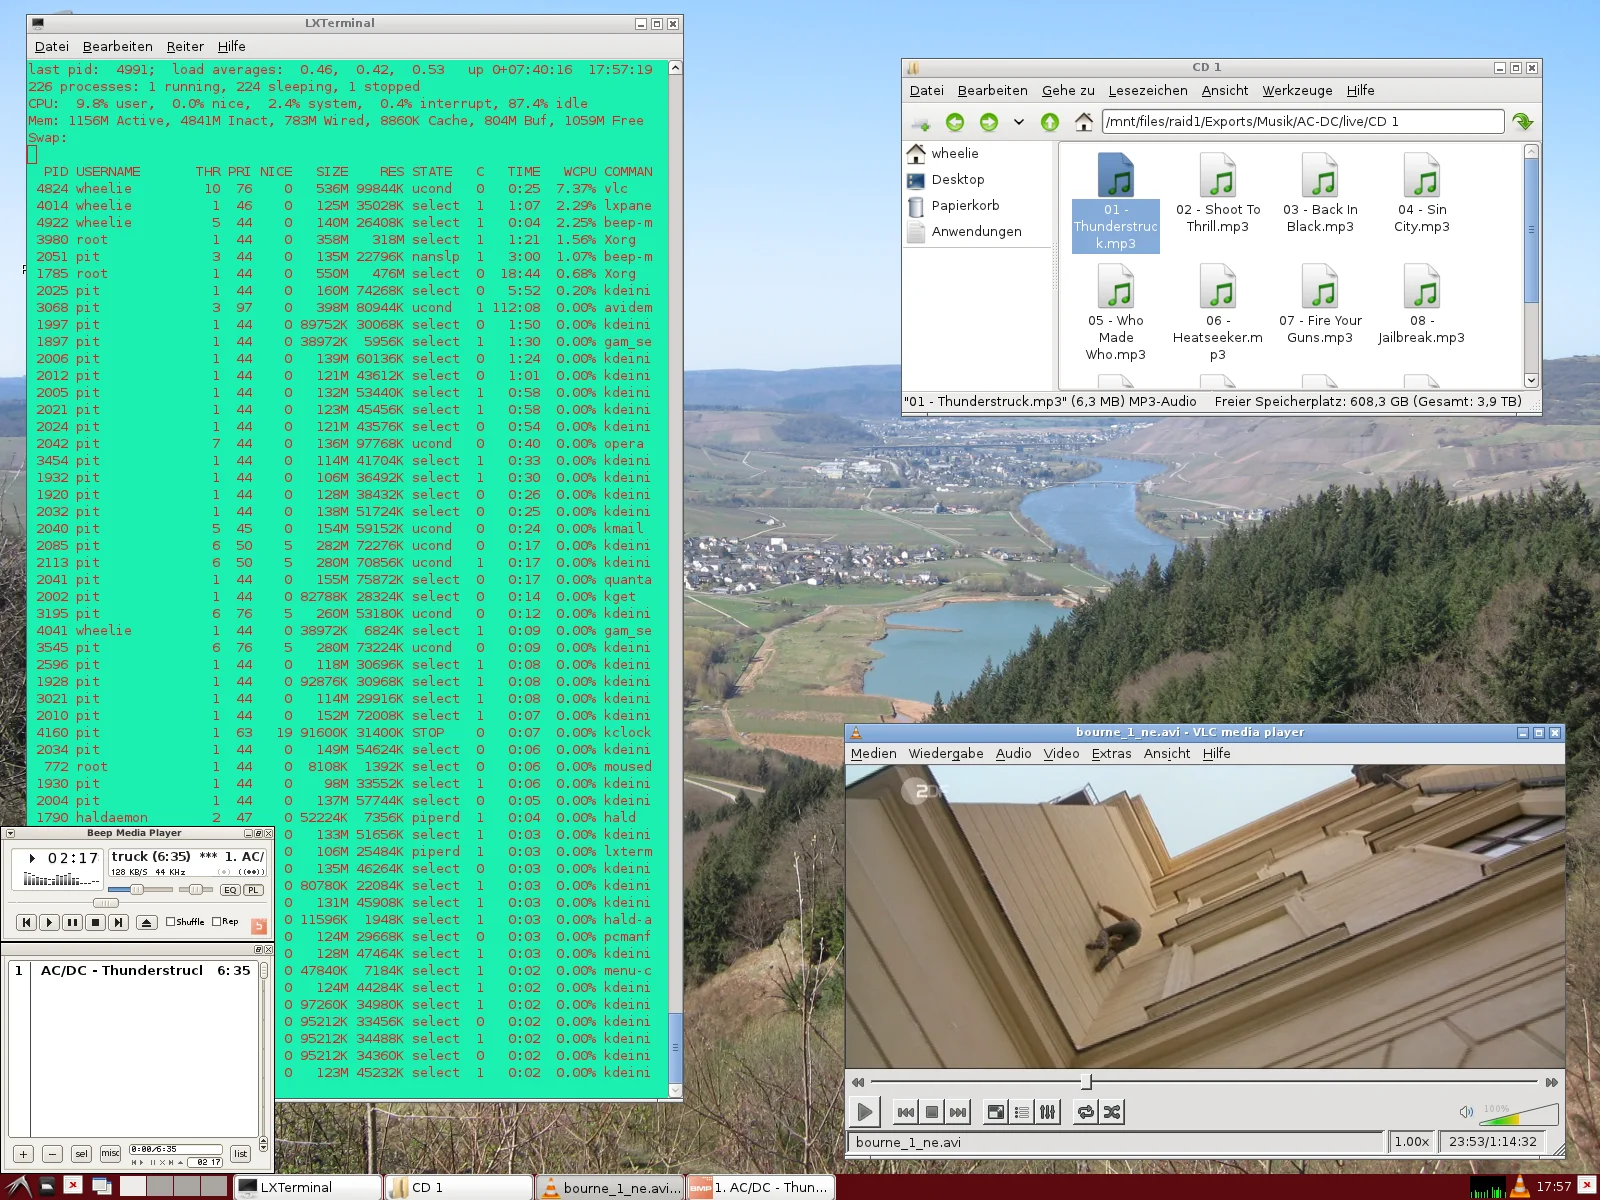This screenshot has height=1200, width=1600.
Task: Click VLC elapsed time 23:53/1:14:32 display
Action: tap(1492, 1141)
